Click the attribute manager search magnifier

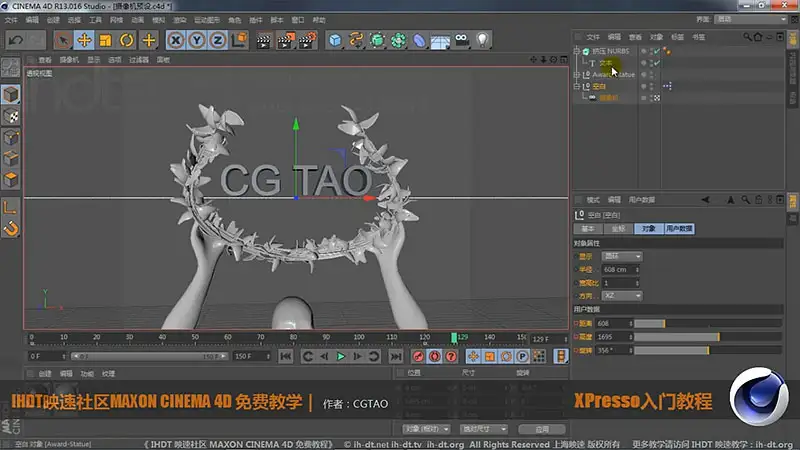(x=745, y=199)
